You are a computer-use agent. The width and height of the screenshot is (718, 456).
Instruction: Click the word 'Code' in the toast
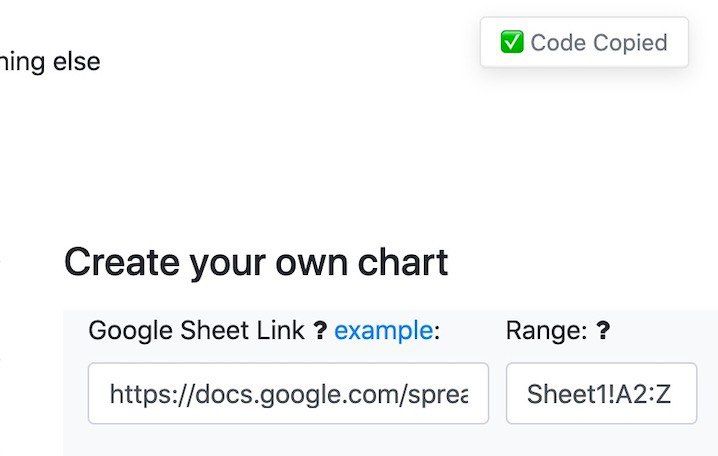click(558, 42)
